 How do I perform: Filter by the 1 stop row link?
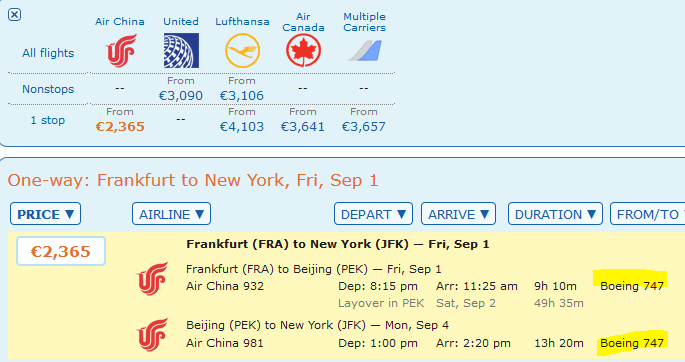[x=48, y=120]
